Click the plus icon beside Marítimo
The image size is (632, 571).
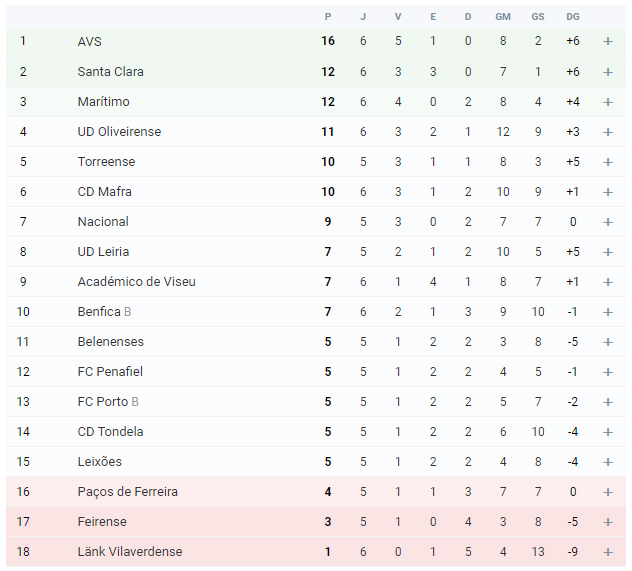(x=608, y=102)
